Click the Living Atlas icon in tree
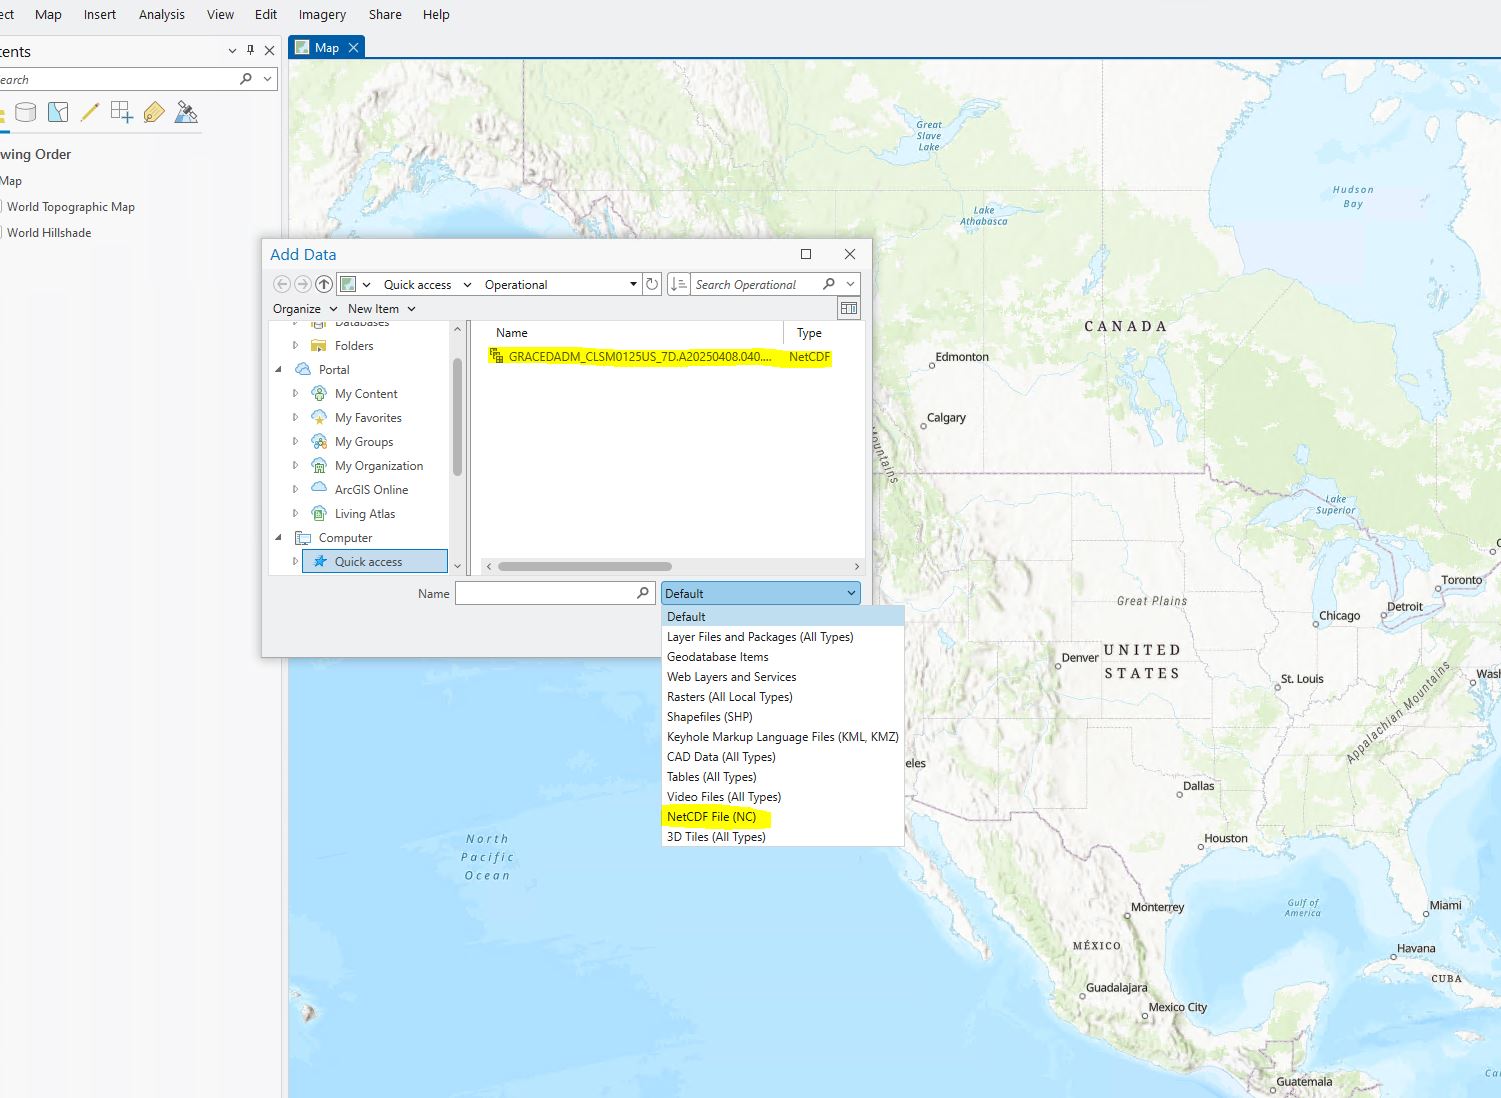The height and width of the screenshot is (1098, 1501). coord(319,514)
